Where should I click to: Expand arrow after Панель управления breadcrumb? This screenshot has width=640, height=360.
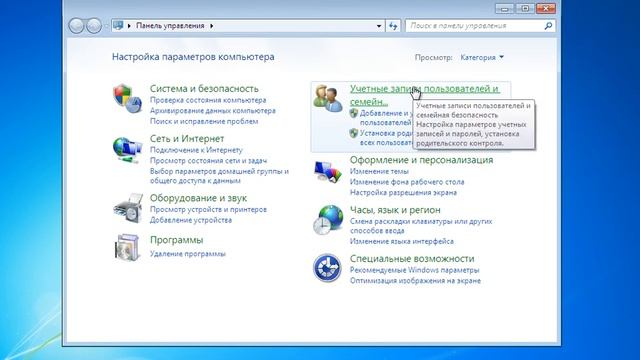click(211, 26)
